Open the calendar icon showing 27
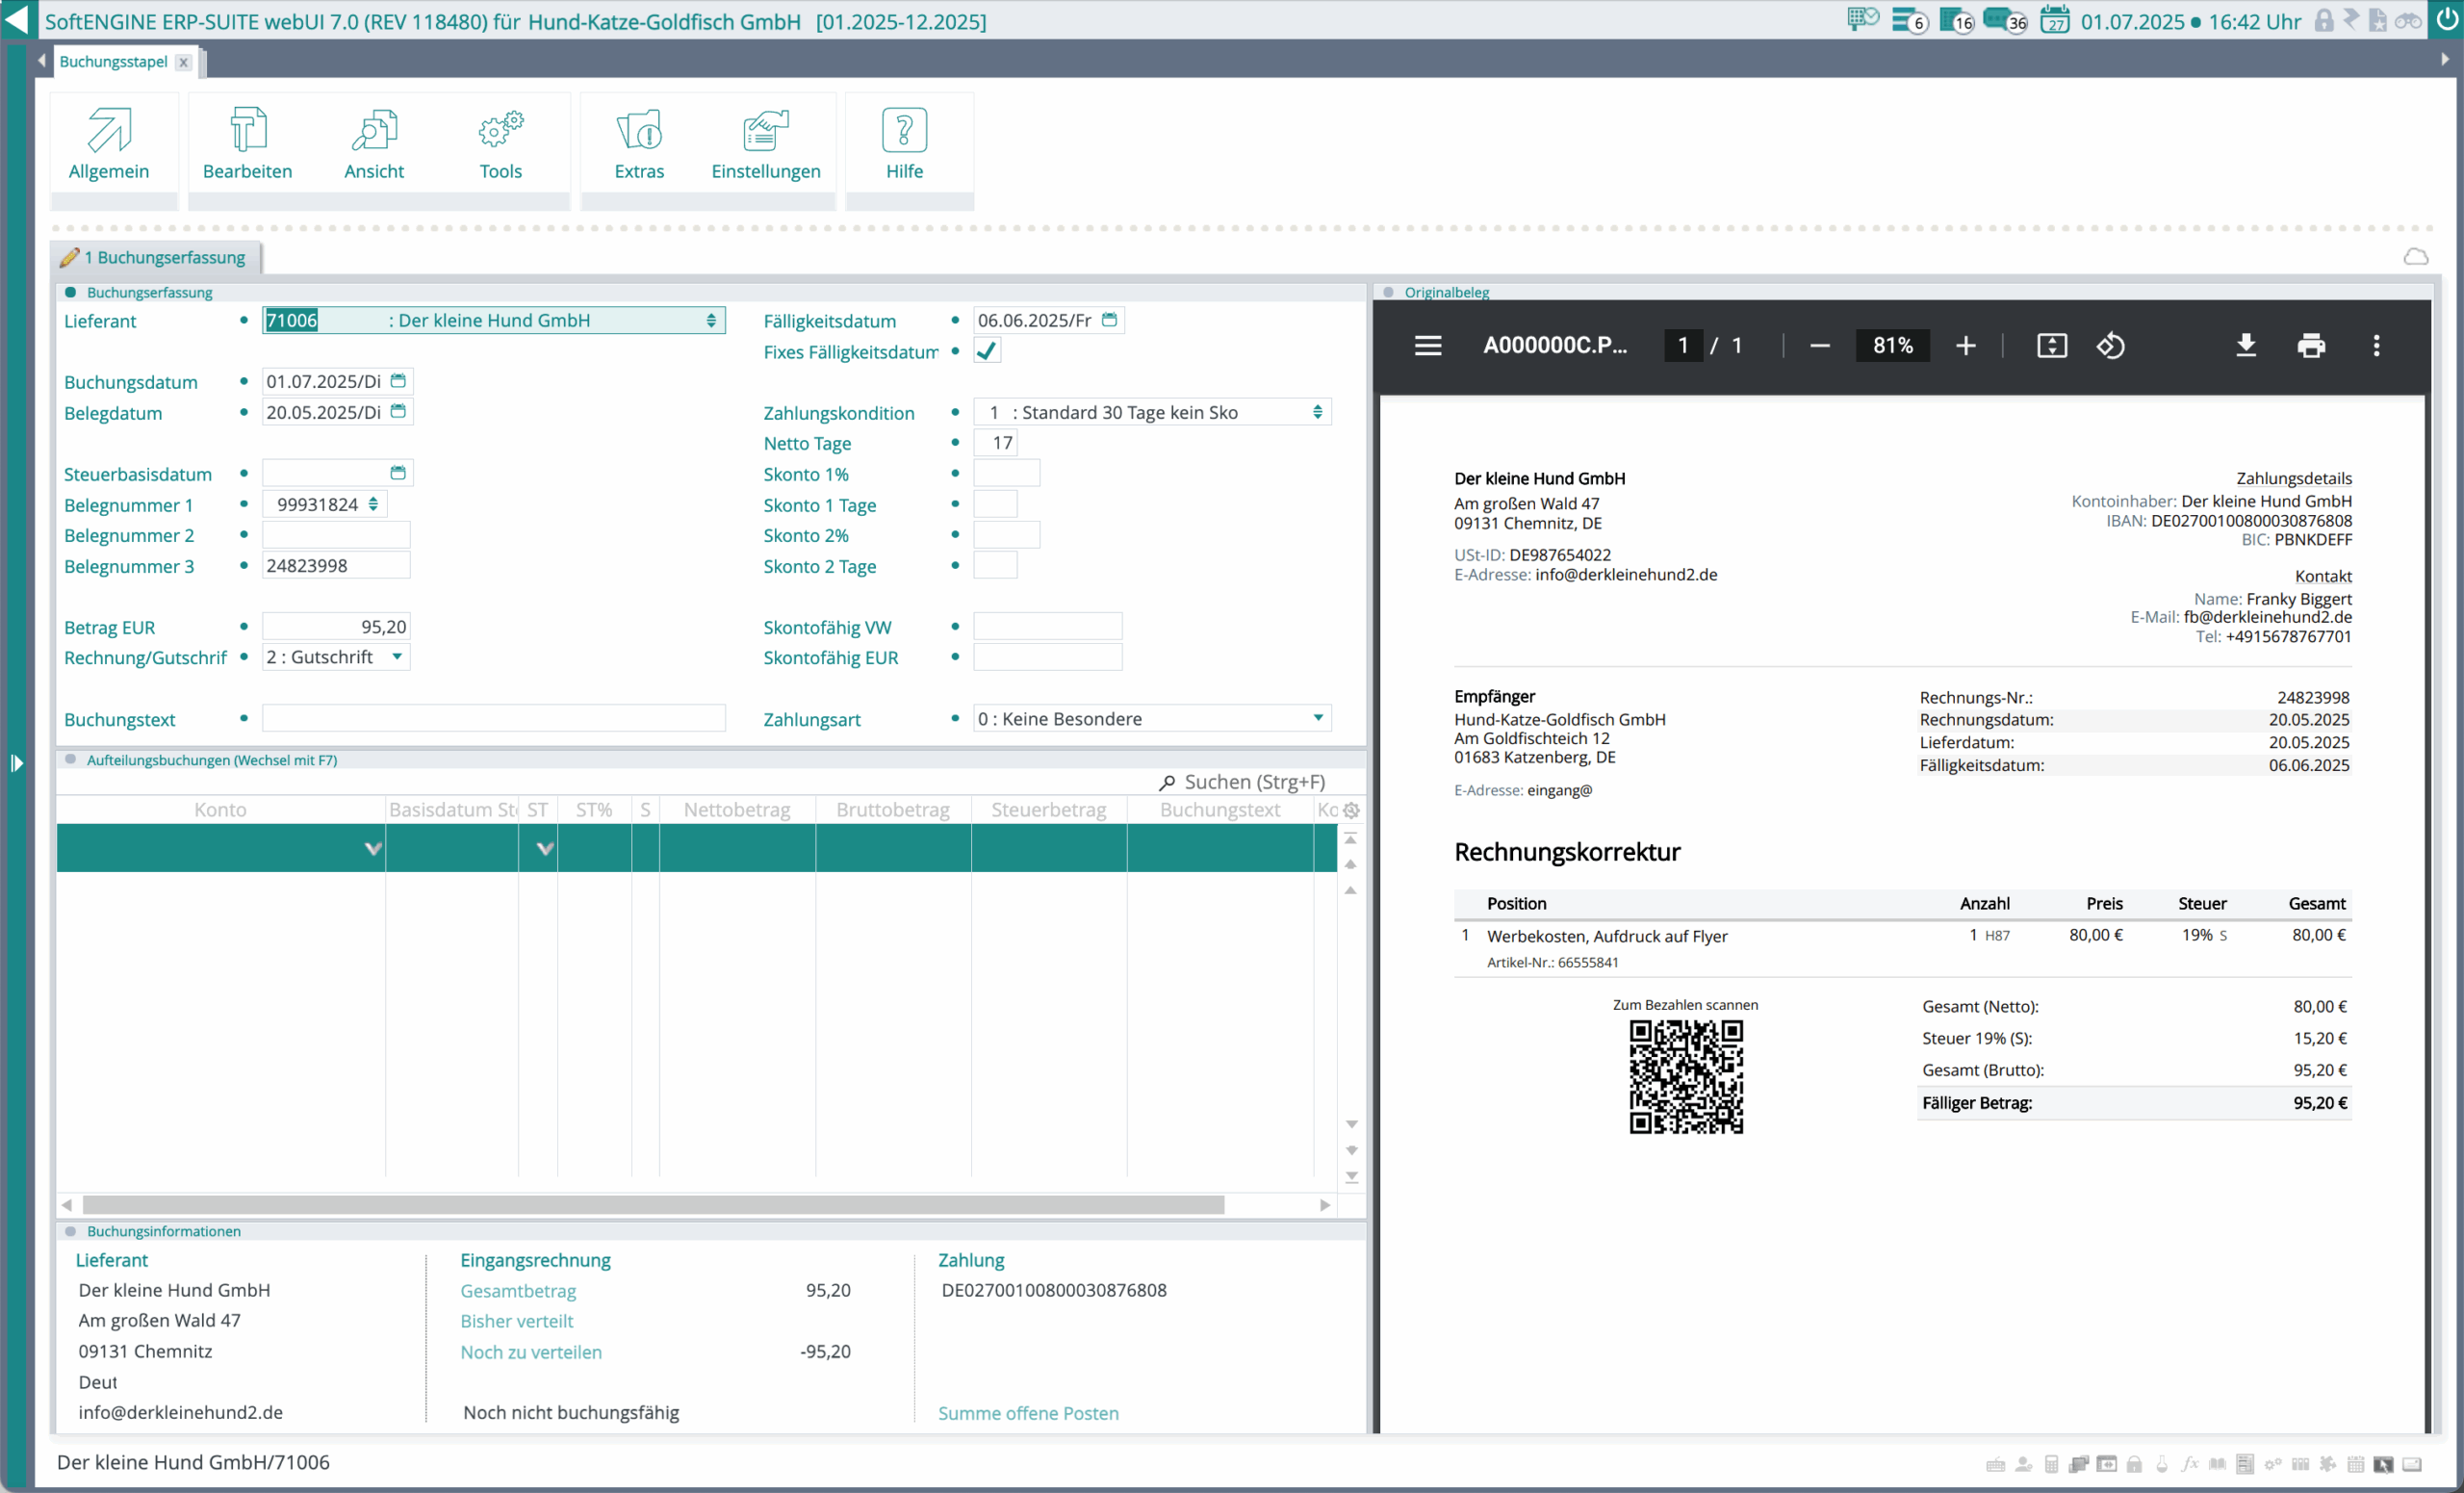This screenshot has height=1493, width=2464. pyautogui.click(x=2055, y=20)
